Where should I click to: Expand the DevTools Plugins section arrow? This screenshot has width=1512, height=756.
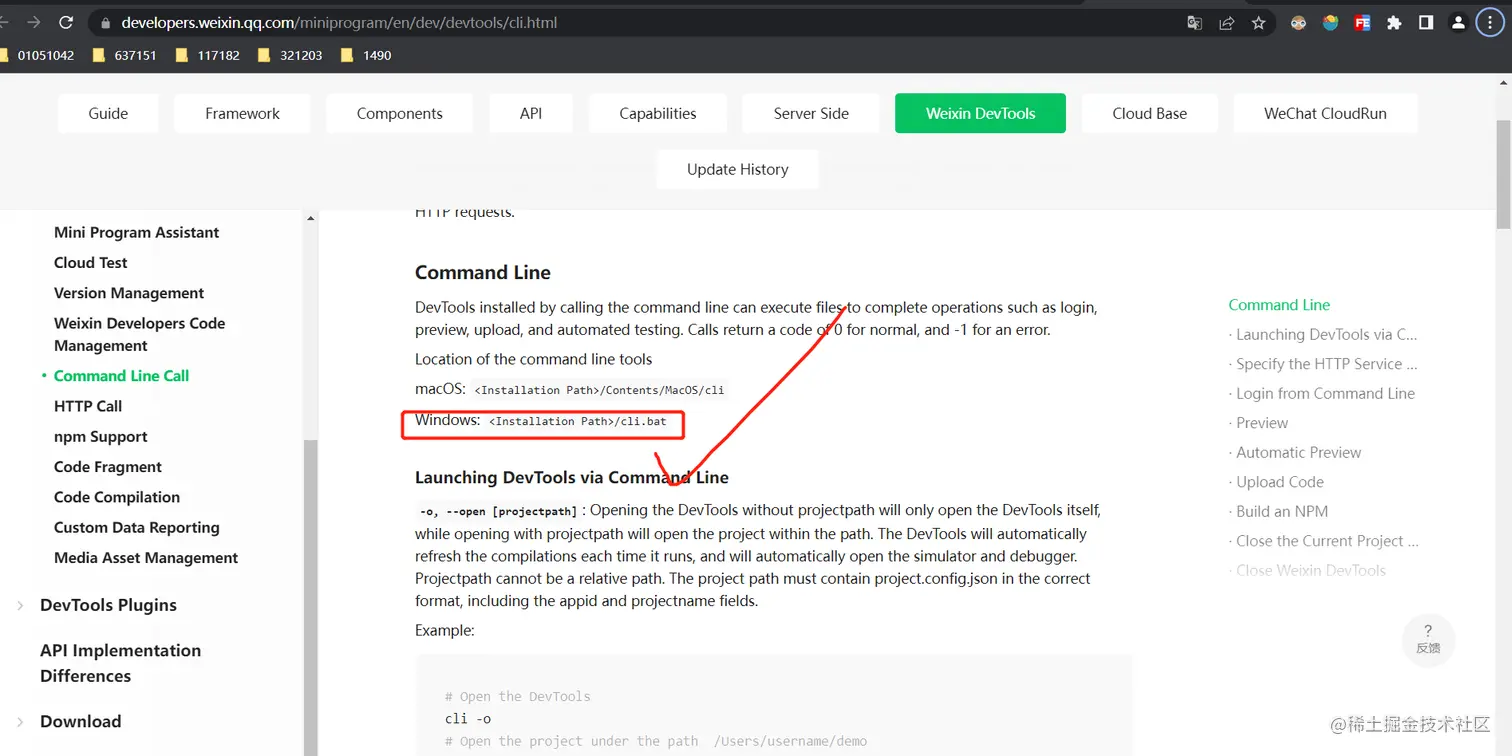click(x=20, y=605)
